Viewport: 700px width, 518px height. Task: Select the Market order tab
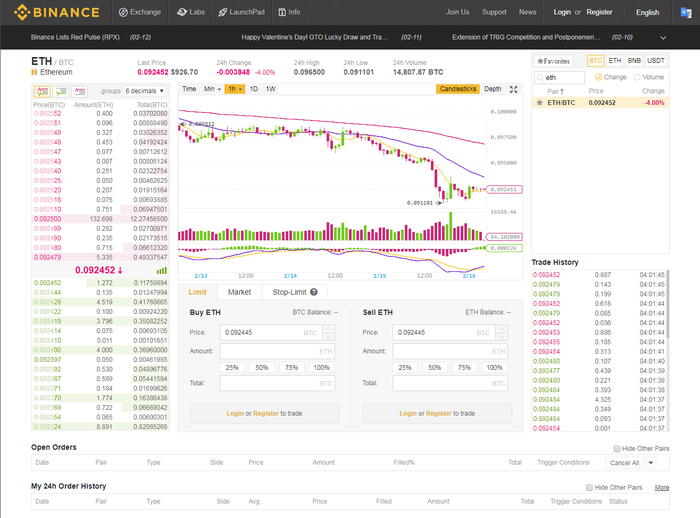click(x=239, y=292)
